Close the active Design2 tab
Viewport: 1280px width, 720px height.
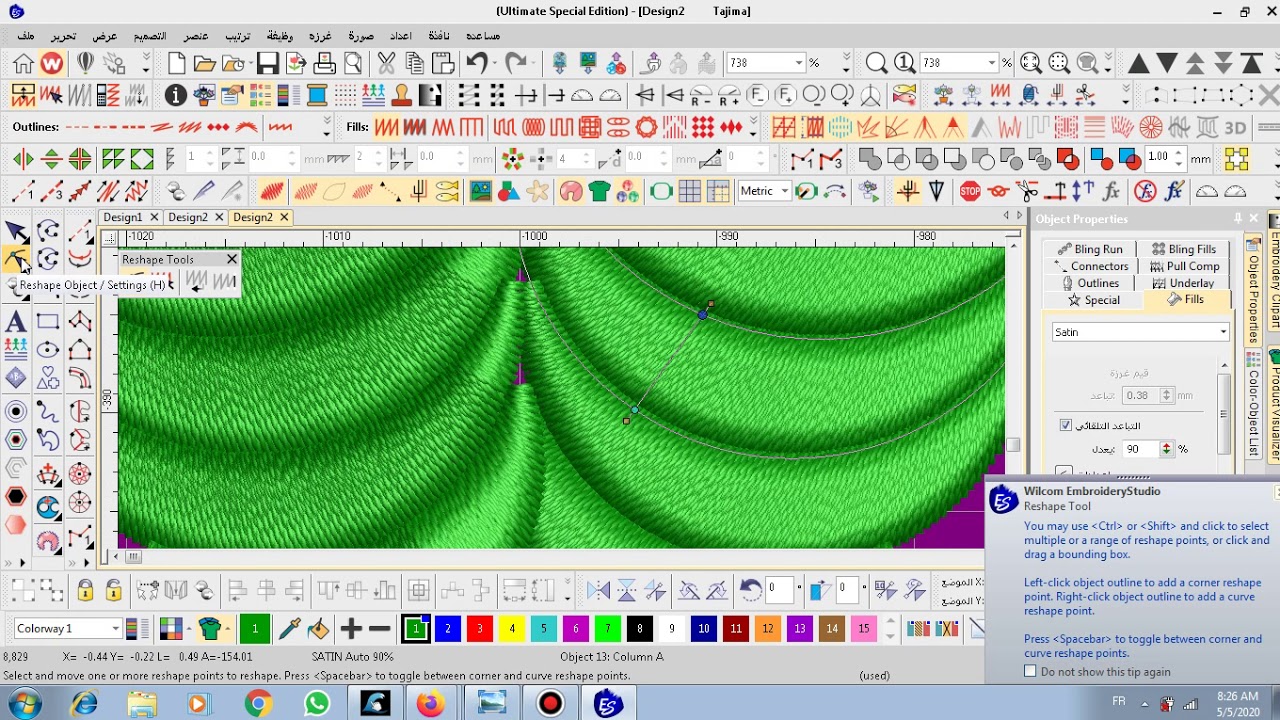284,217
